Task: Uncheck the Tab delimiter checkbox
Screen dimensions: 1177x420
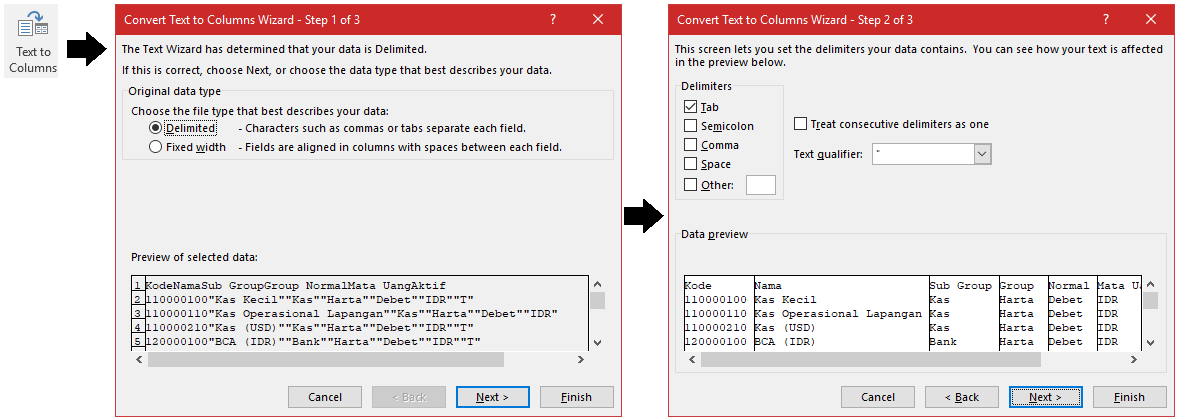Action: click(x=690, y=107)
